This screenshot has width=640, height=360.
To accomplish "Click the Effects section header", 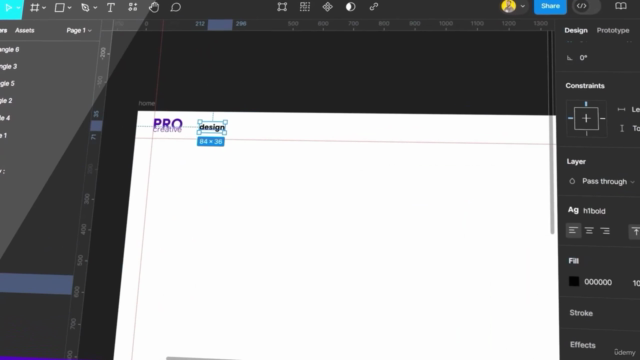I will click(x=583, y=345).
